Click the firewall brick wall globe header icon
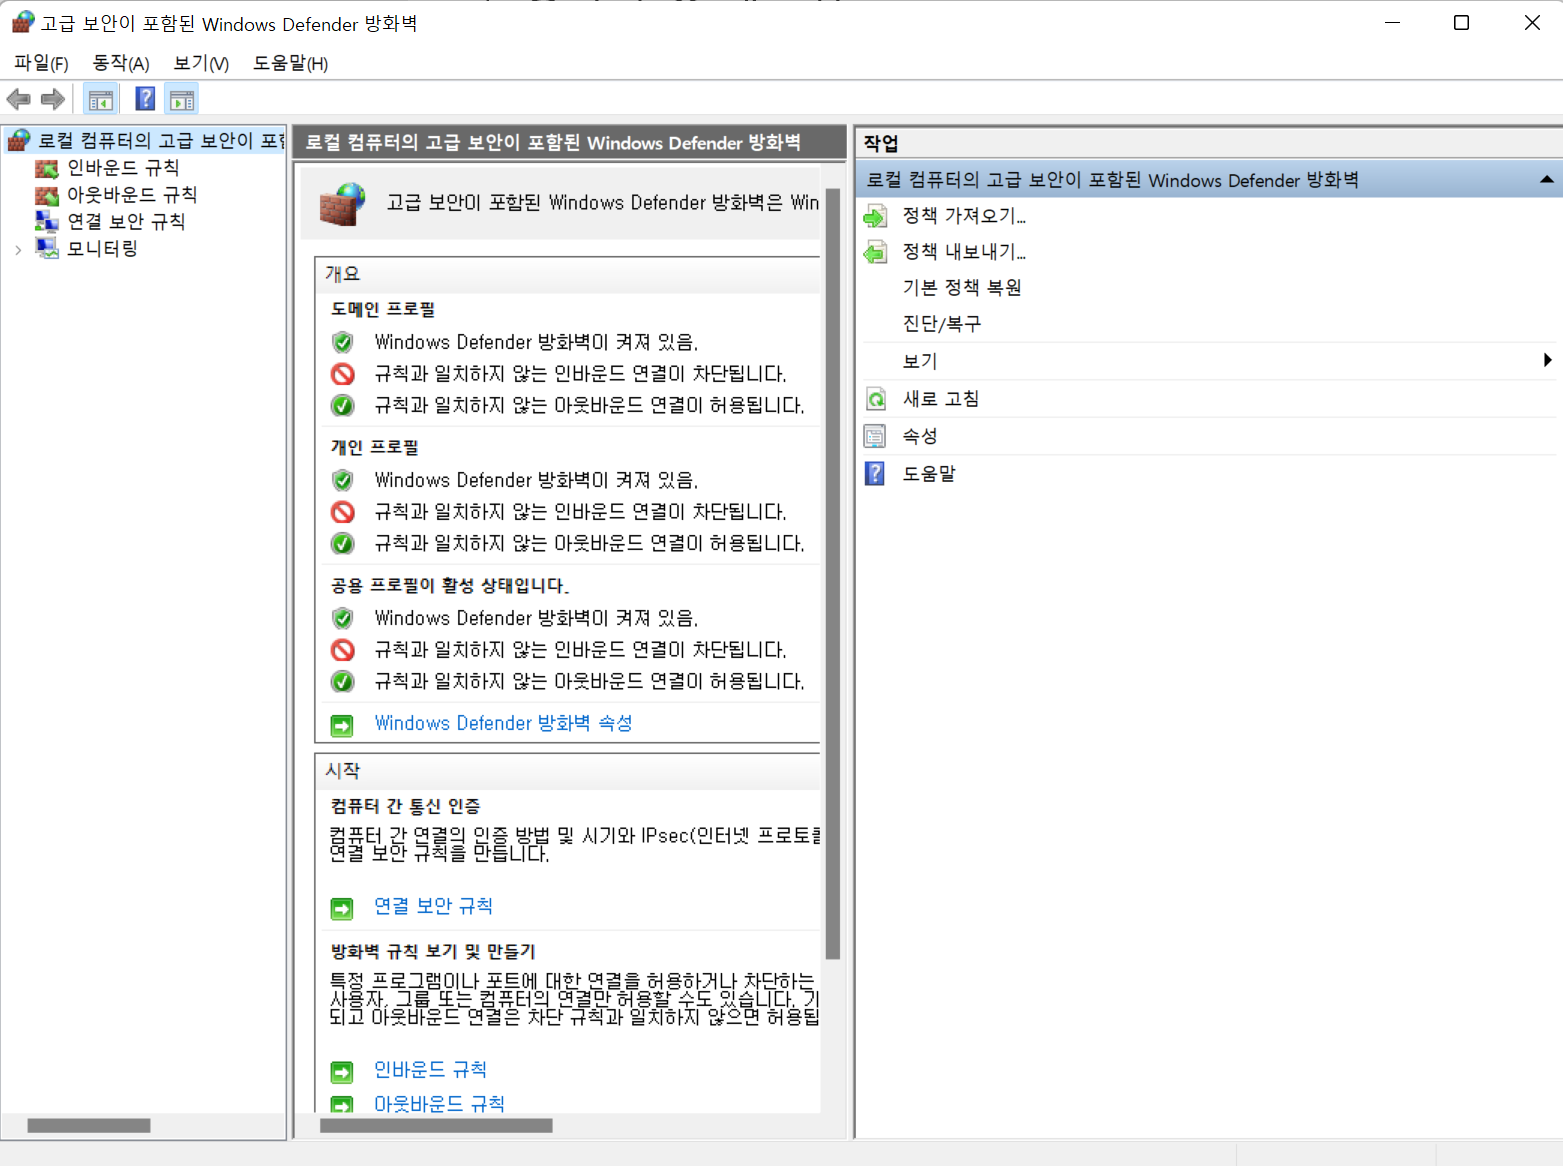1563x1166 pixels. pos(342,204)
